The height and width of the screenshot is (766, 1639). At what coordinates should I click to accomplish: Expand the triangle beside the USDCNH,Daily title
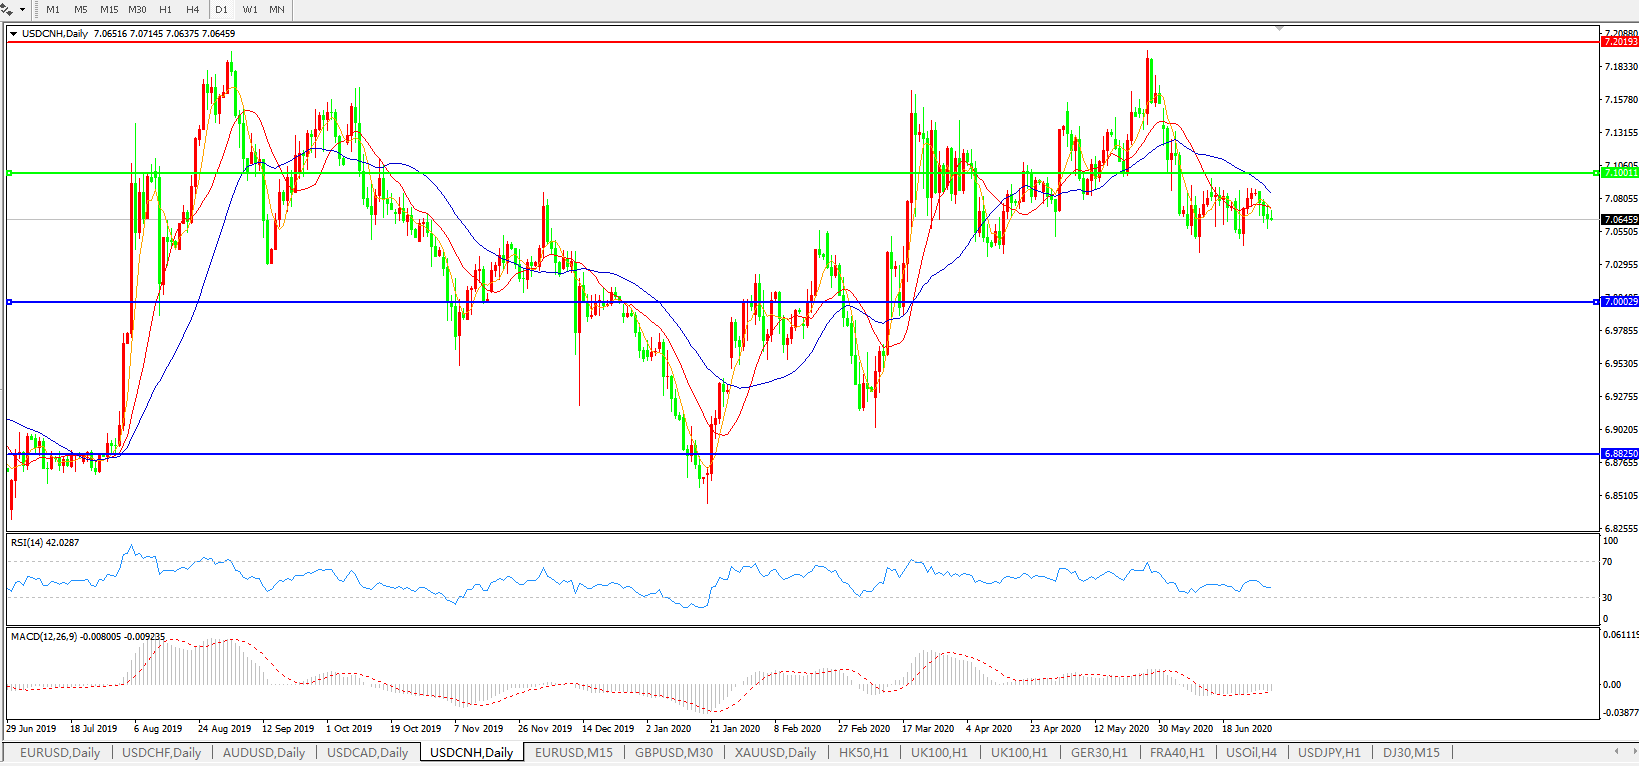point(13,34)
